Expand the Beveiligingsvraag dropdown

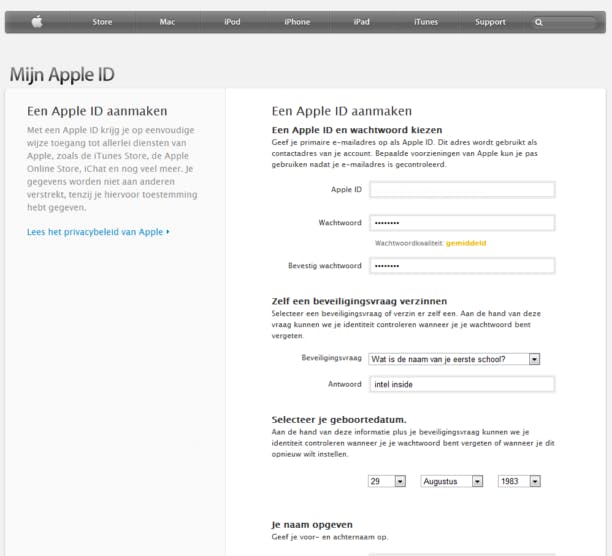454,359
